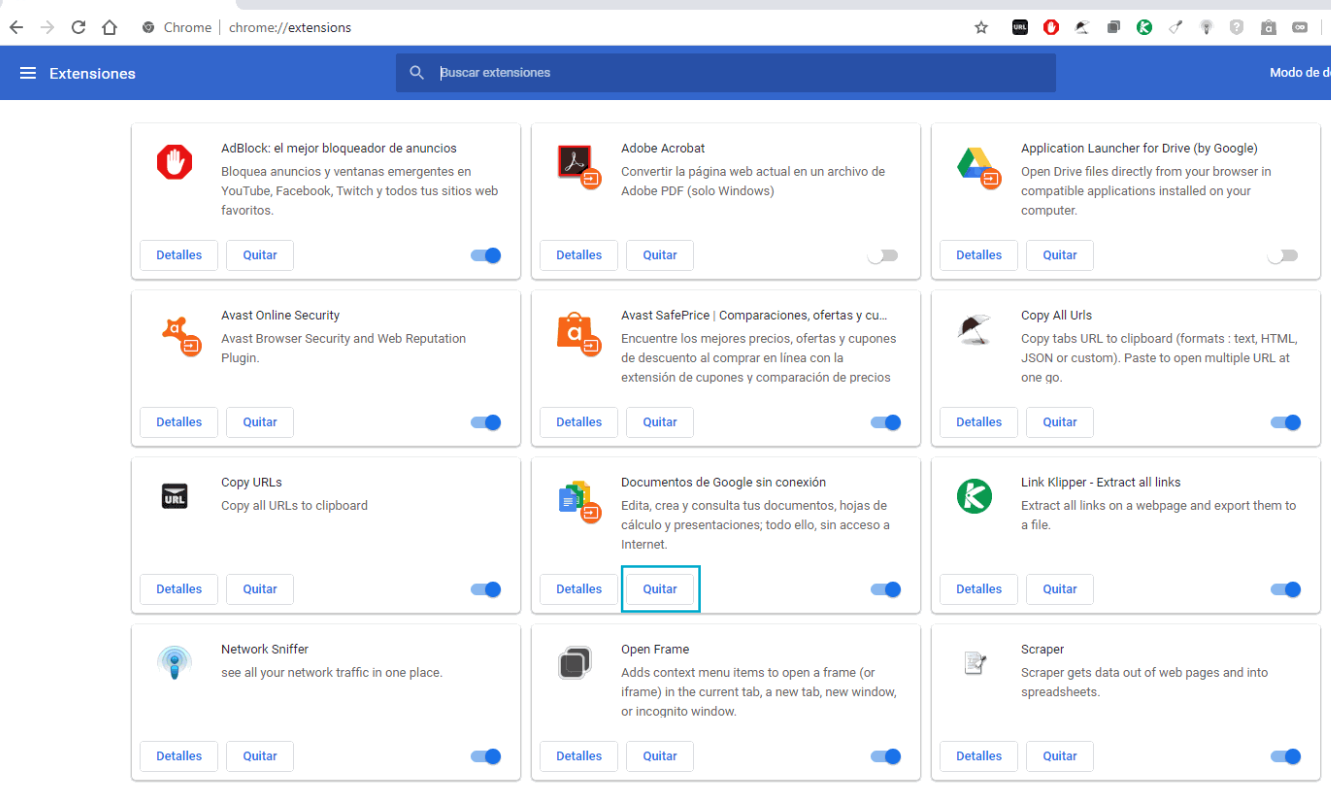Image resolution: width=1331 pixels, height=789 pixels.
Task: Go to the home page icon
Action: click(110, 27)
